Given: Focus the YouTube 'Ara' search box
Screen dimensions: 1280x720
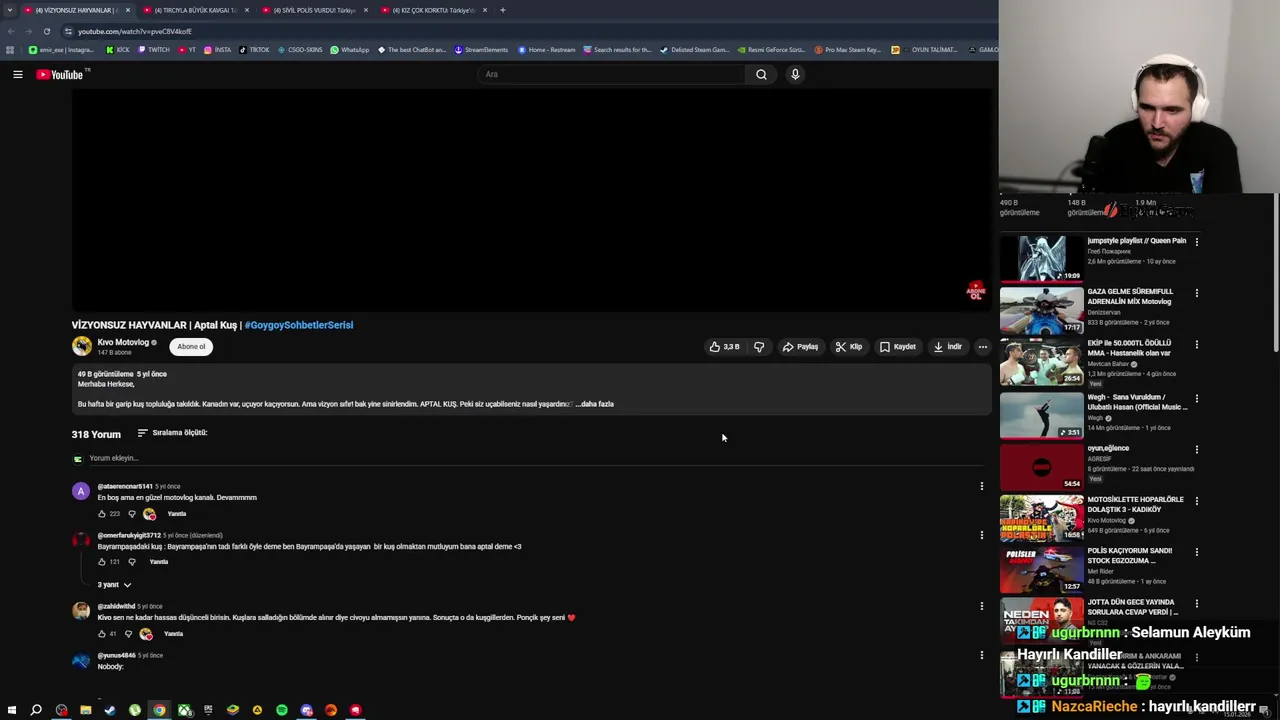Looking at the screenshot, I should tap(610, 74).
